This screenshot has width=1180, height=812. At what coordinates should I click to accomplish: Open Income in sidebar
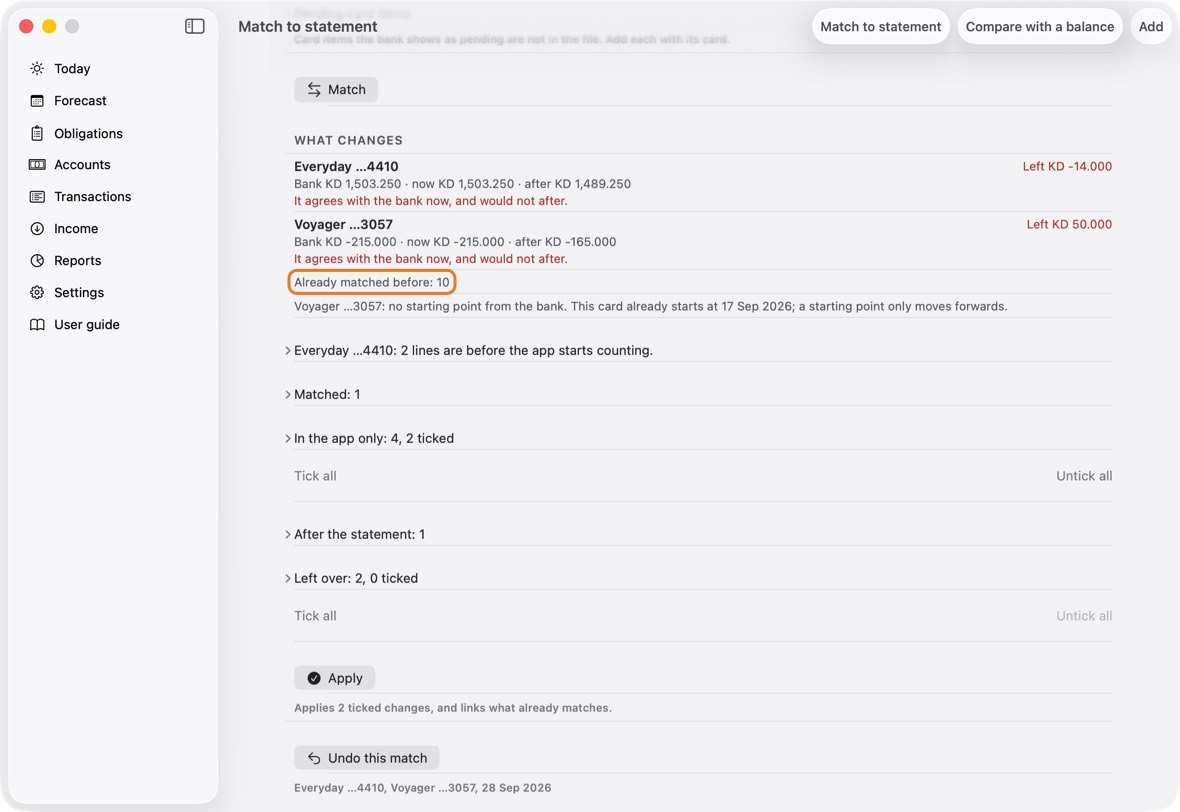coord(76,229)
